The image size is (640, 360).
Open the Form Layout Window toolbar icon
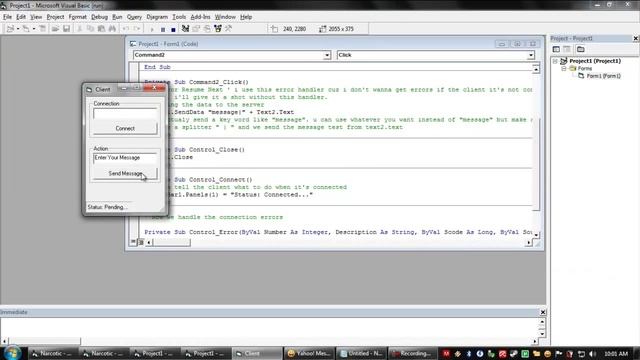[207, 29]
